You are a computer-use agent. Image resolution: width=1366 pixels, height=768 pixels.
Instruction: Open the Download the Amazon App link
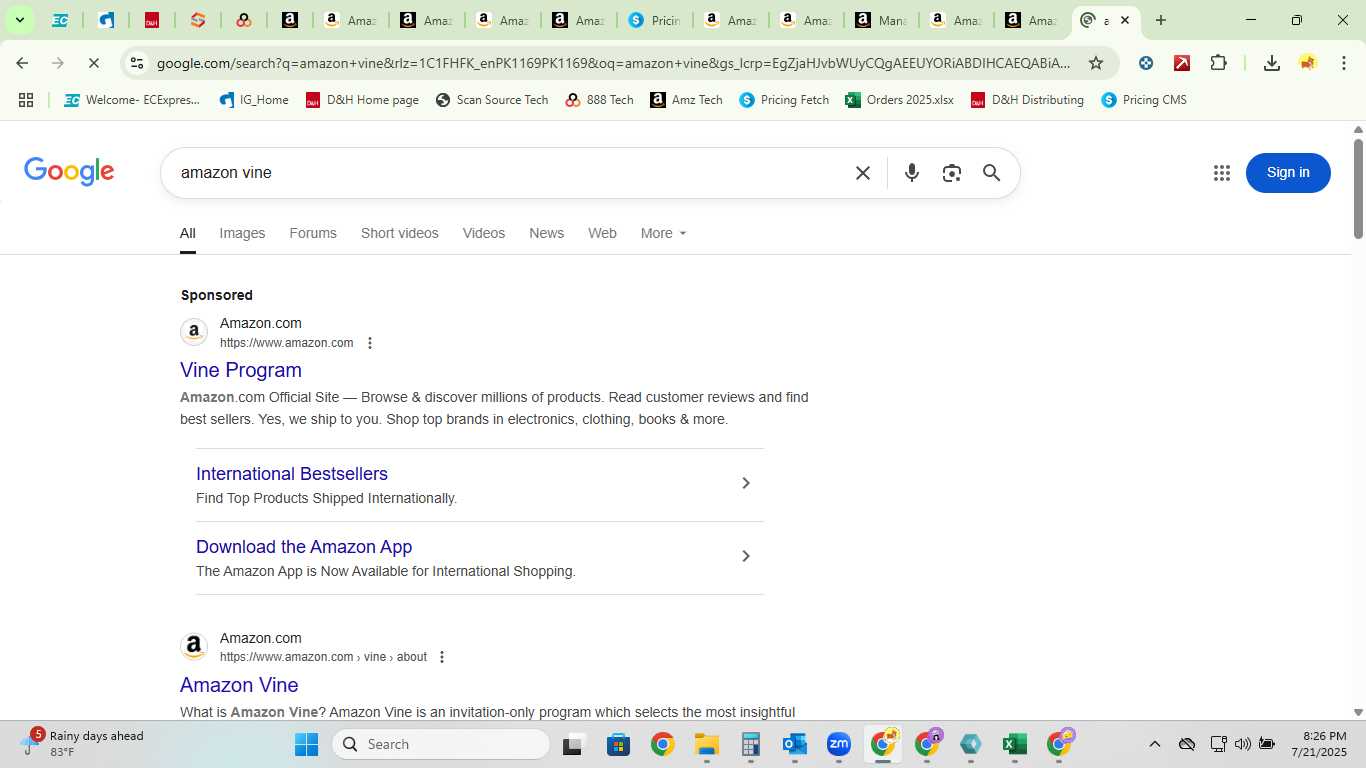[x=304, y=547]
